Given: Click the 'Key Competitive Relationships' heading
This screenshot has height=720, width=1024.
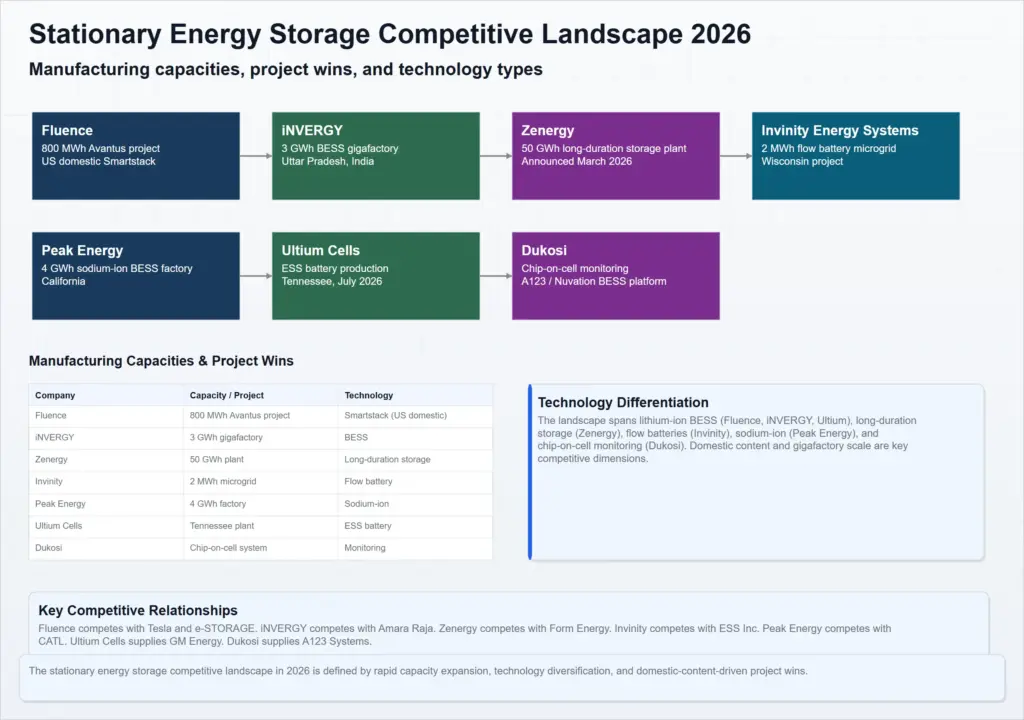Looking at the screenshot, I should (138, 610).
